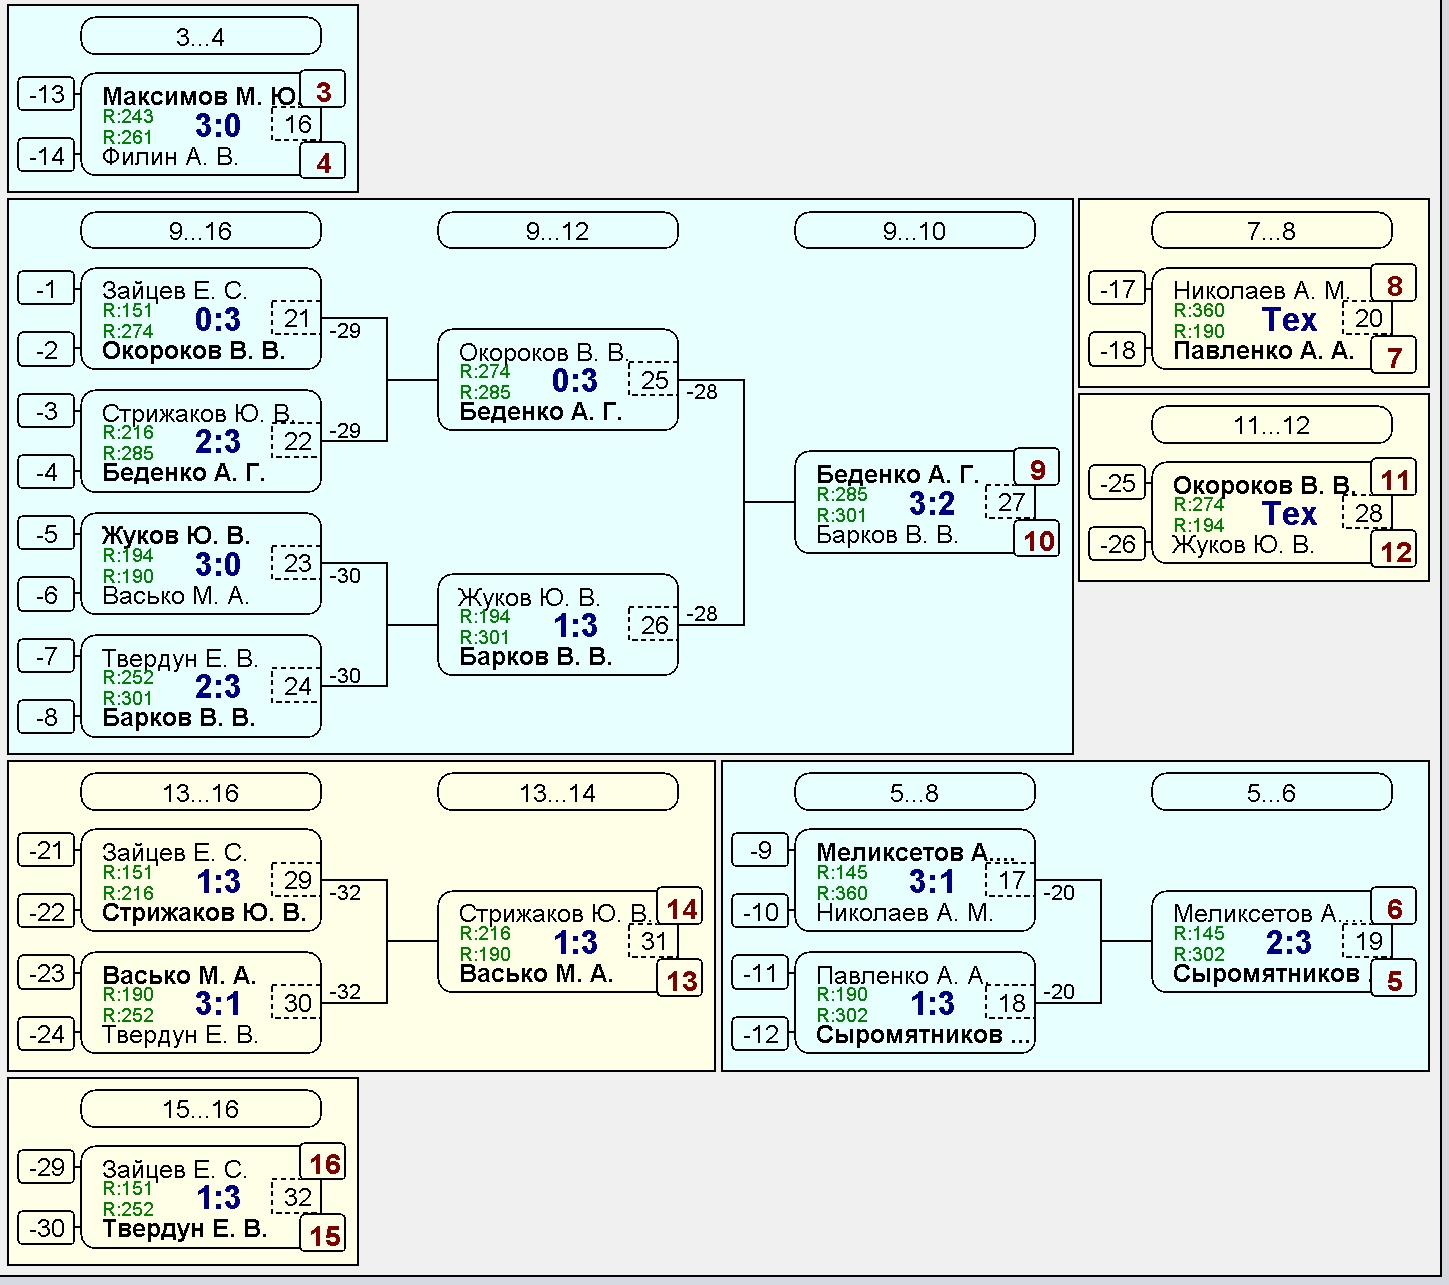Click the -26 source link box
This screenshot has width=1449, height=1285.
1117,545
